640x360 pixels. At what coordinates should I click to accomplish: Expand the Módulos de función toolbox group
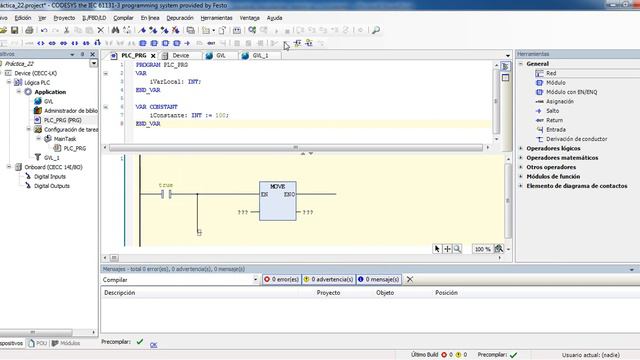pyautogui.click(x=521, y=177)
